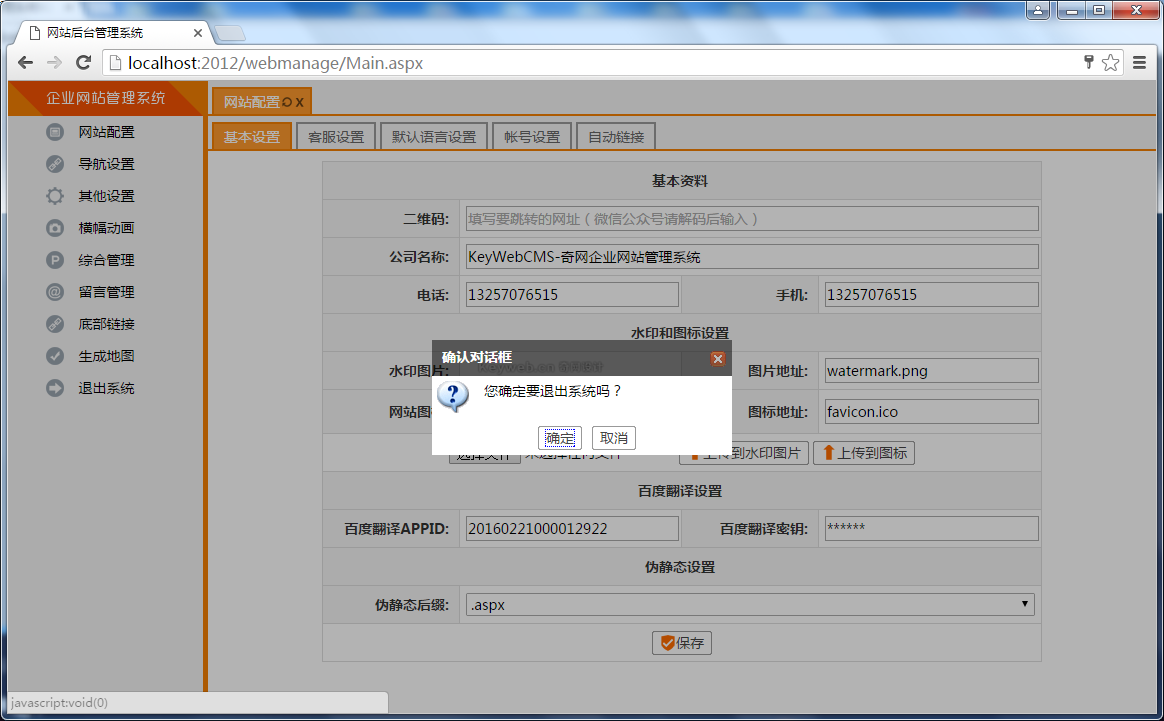Click the Chrome user profile icon
The width and height of the screenshot is (1164, 721).
pos(1038,10)
